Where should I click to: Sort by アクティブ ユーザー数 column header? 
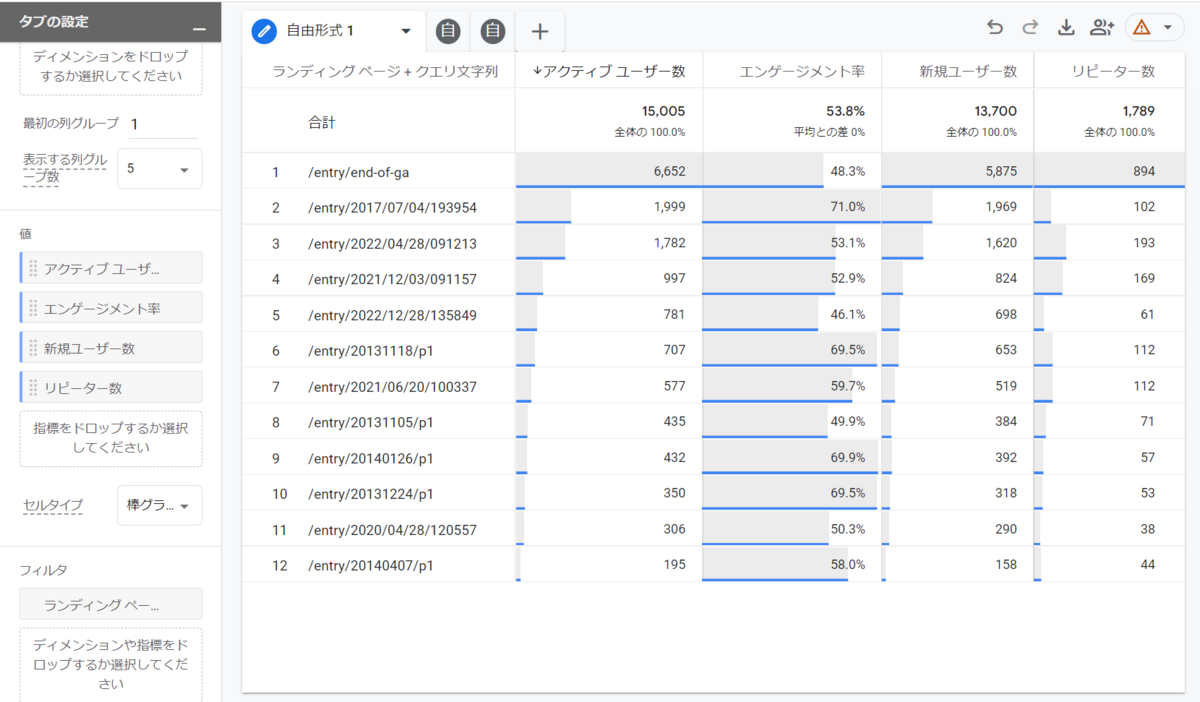click(609, 71)
